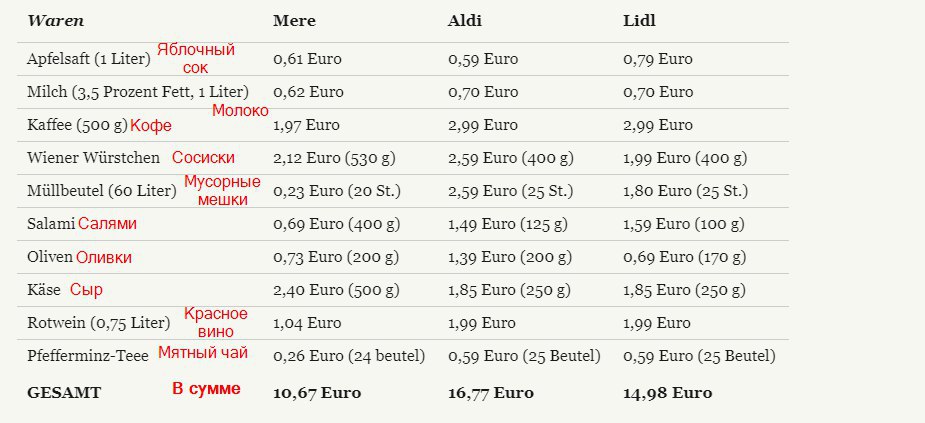Click the GESAMT total row label
This screenshot has height=423, width=925.
pyautogui.click(x=64, y=393)
